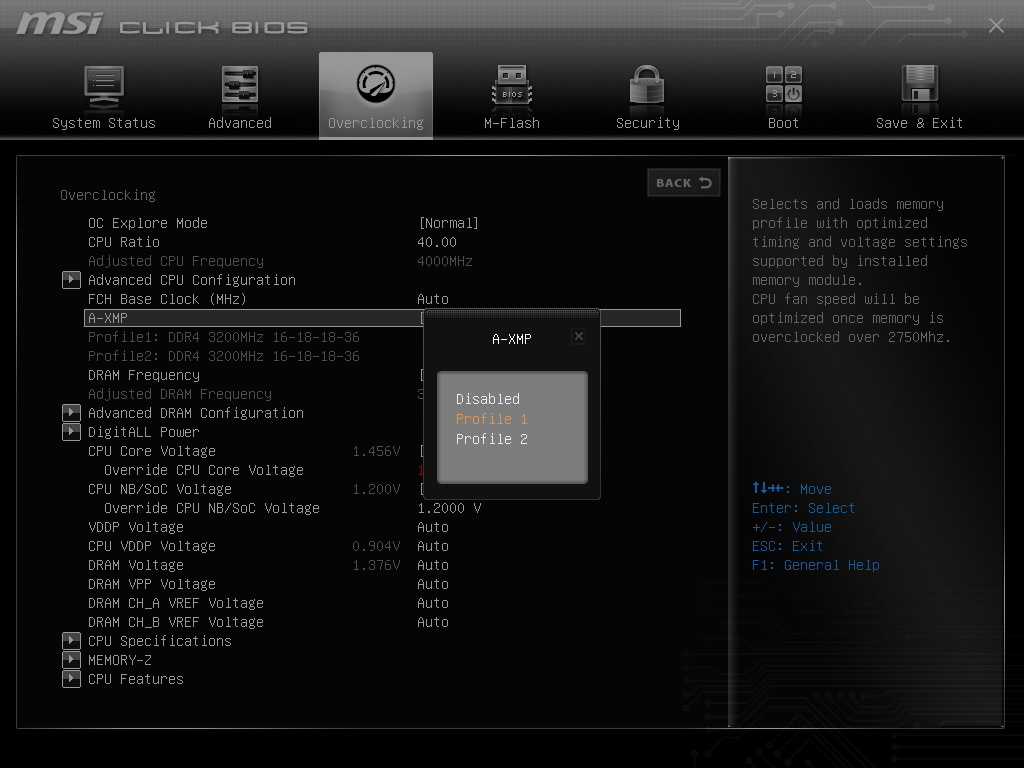Expand Advanced CPU Configuration submenu

[71, 280]
